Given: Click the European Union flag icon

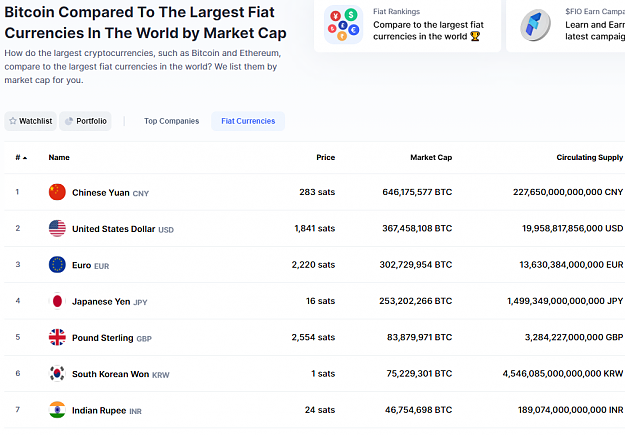Looking at the screenshot, I should [x=57, y=265].
